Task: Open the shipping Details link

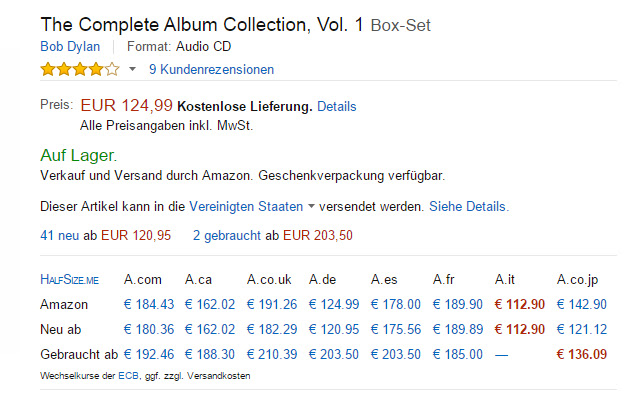Action: click(x=336, y=106)
